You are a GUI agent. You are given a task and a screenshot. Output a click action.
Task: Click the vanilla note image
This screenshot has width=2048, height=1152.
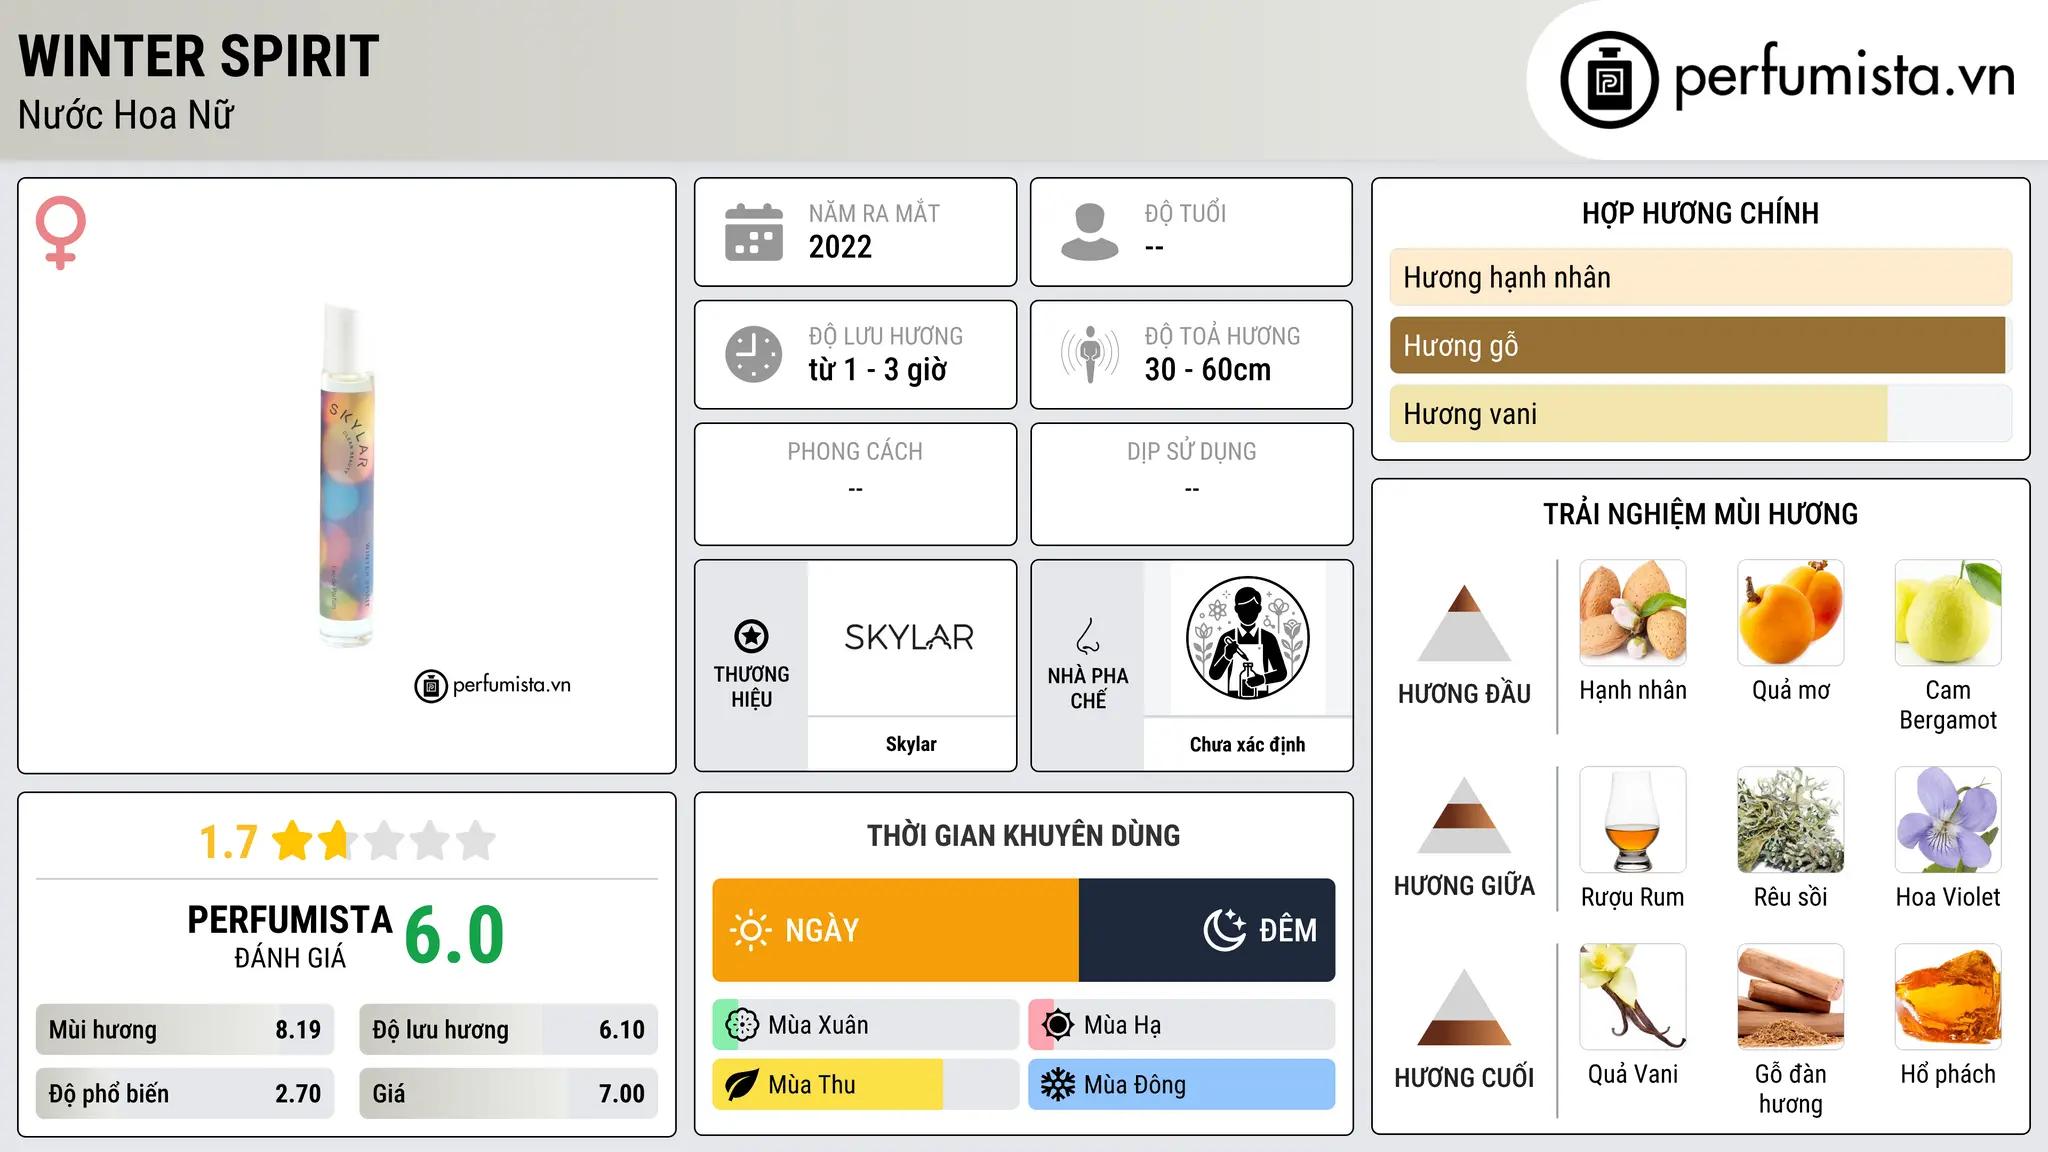click(1633, 997)
